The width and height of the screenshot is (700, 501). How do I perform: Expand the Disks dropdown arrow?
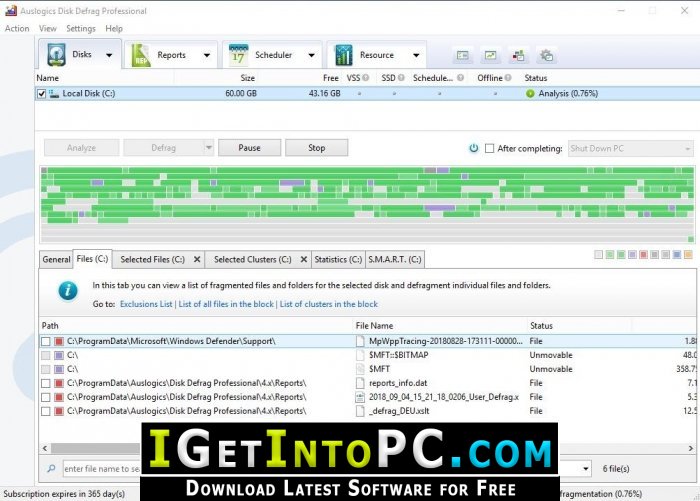[108, 55]
